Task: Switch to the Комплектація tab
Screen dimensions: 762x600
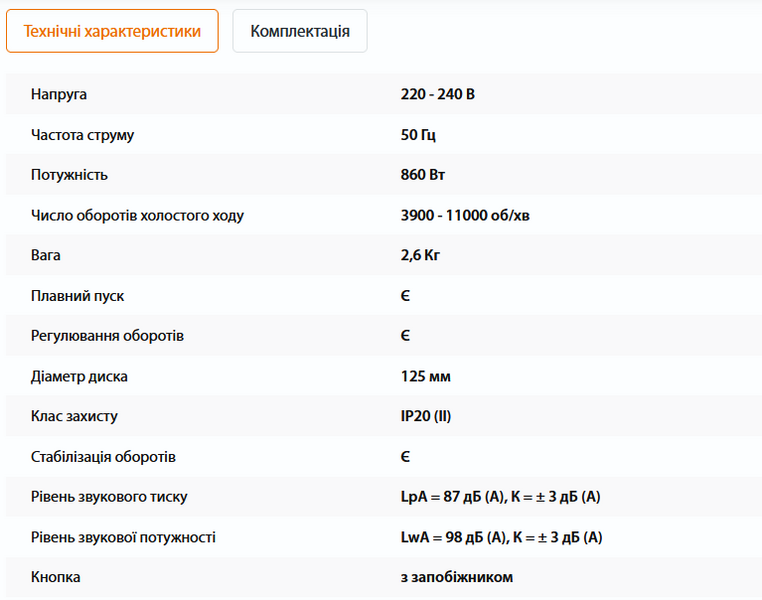Action: click(x=300, y=31)
